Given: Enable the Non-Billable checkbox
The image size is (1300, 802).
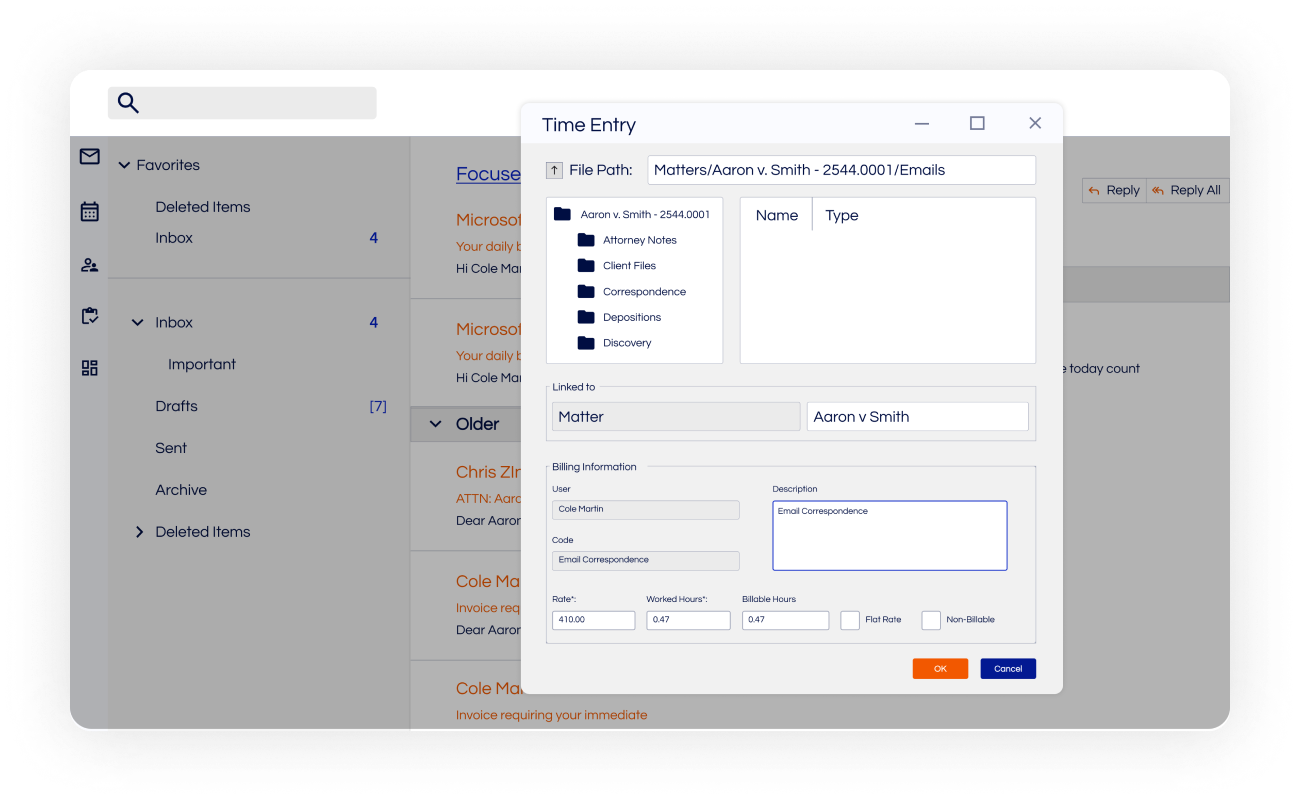Looking at the screenshot, I should (x=931, y=620).
